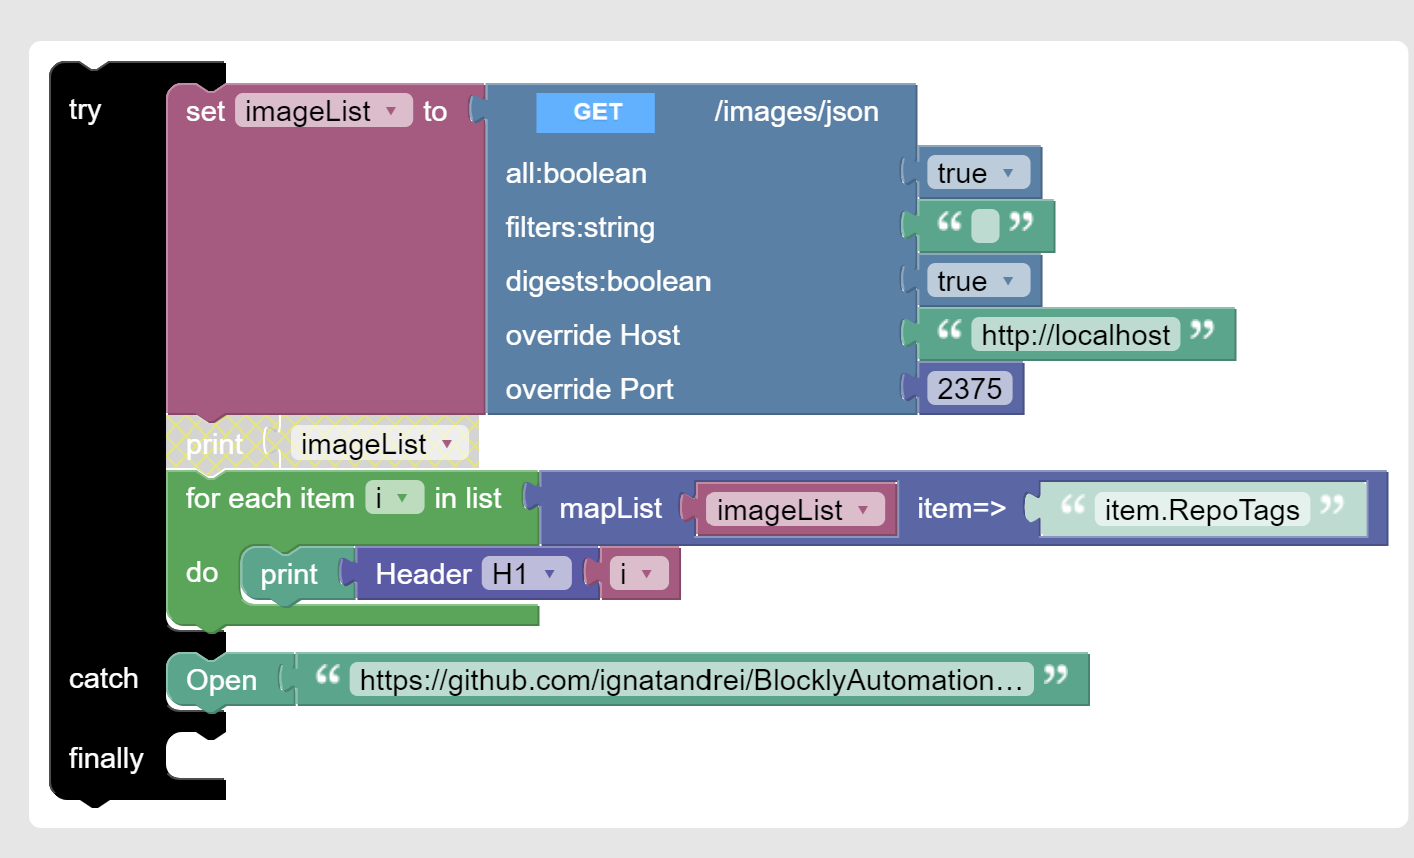Select the Open block in catch section
Image resolution: width=1414 pixels, height=858 pixels.
pos(221,680)
